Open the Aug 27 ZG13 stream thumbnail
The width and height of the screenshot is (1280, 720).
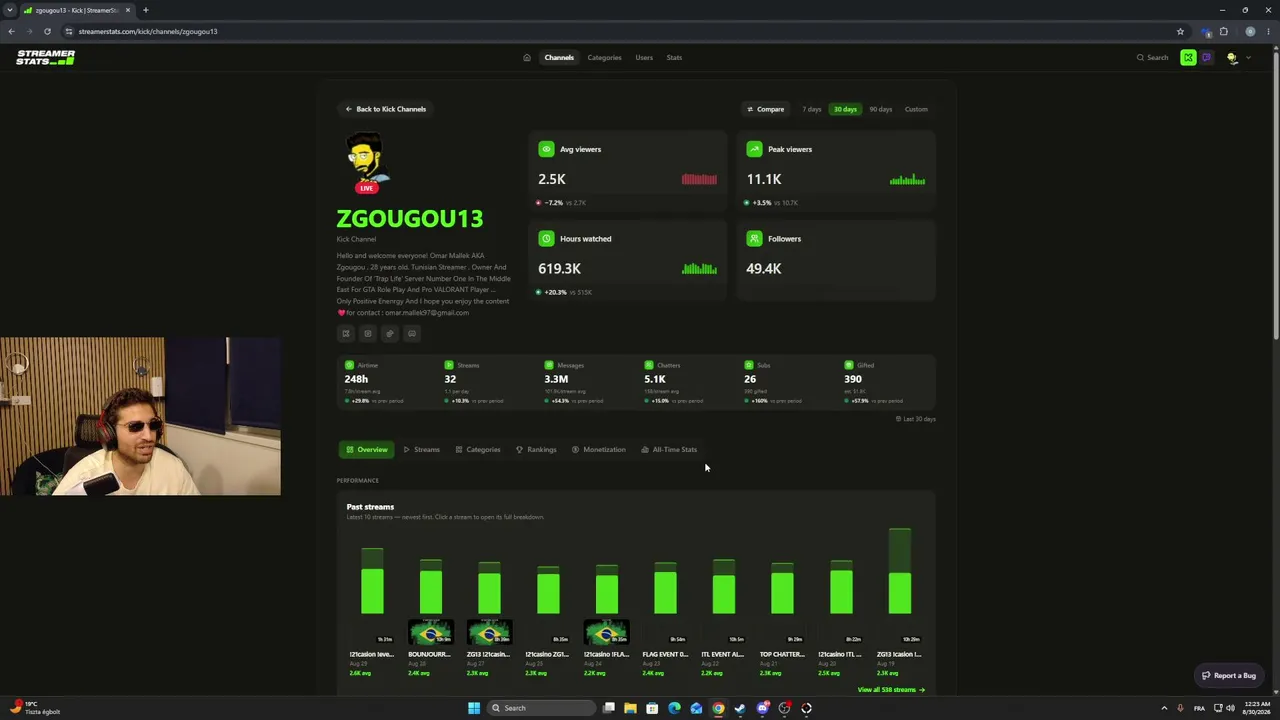(489, 632)
